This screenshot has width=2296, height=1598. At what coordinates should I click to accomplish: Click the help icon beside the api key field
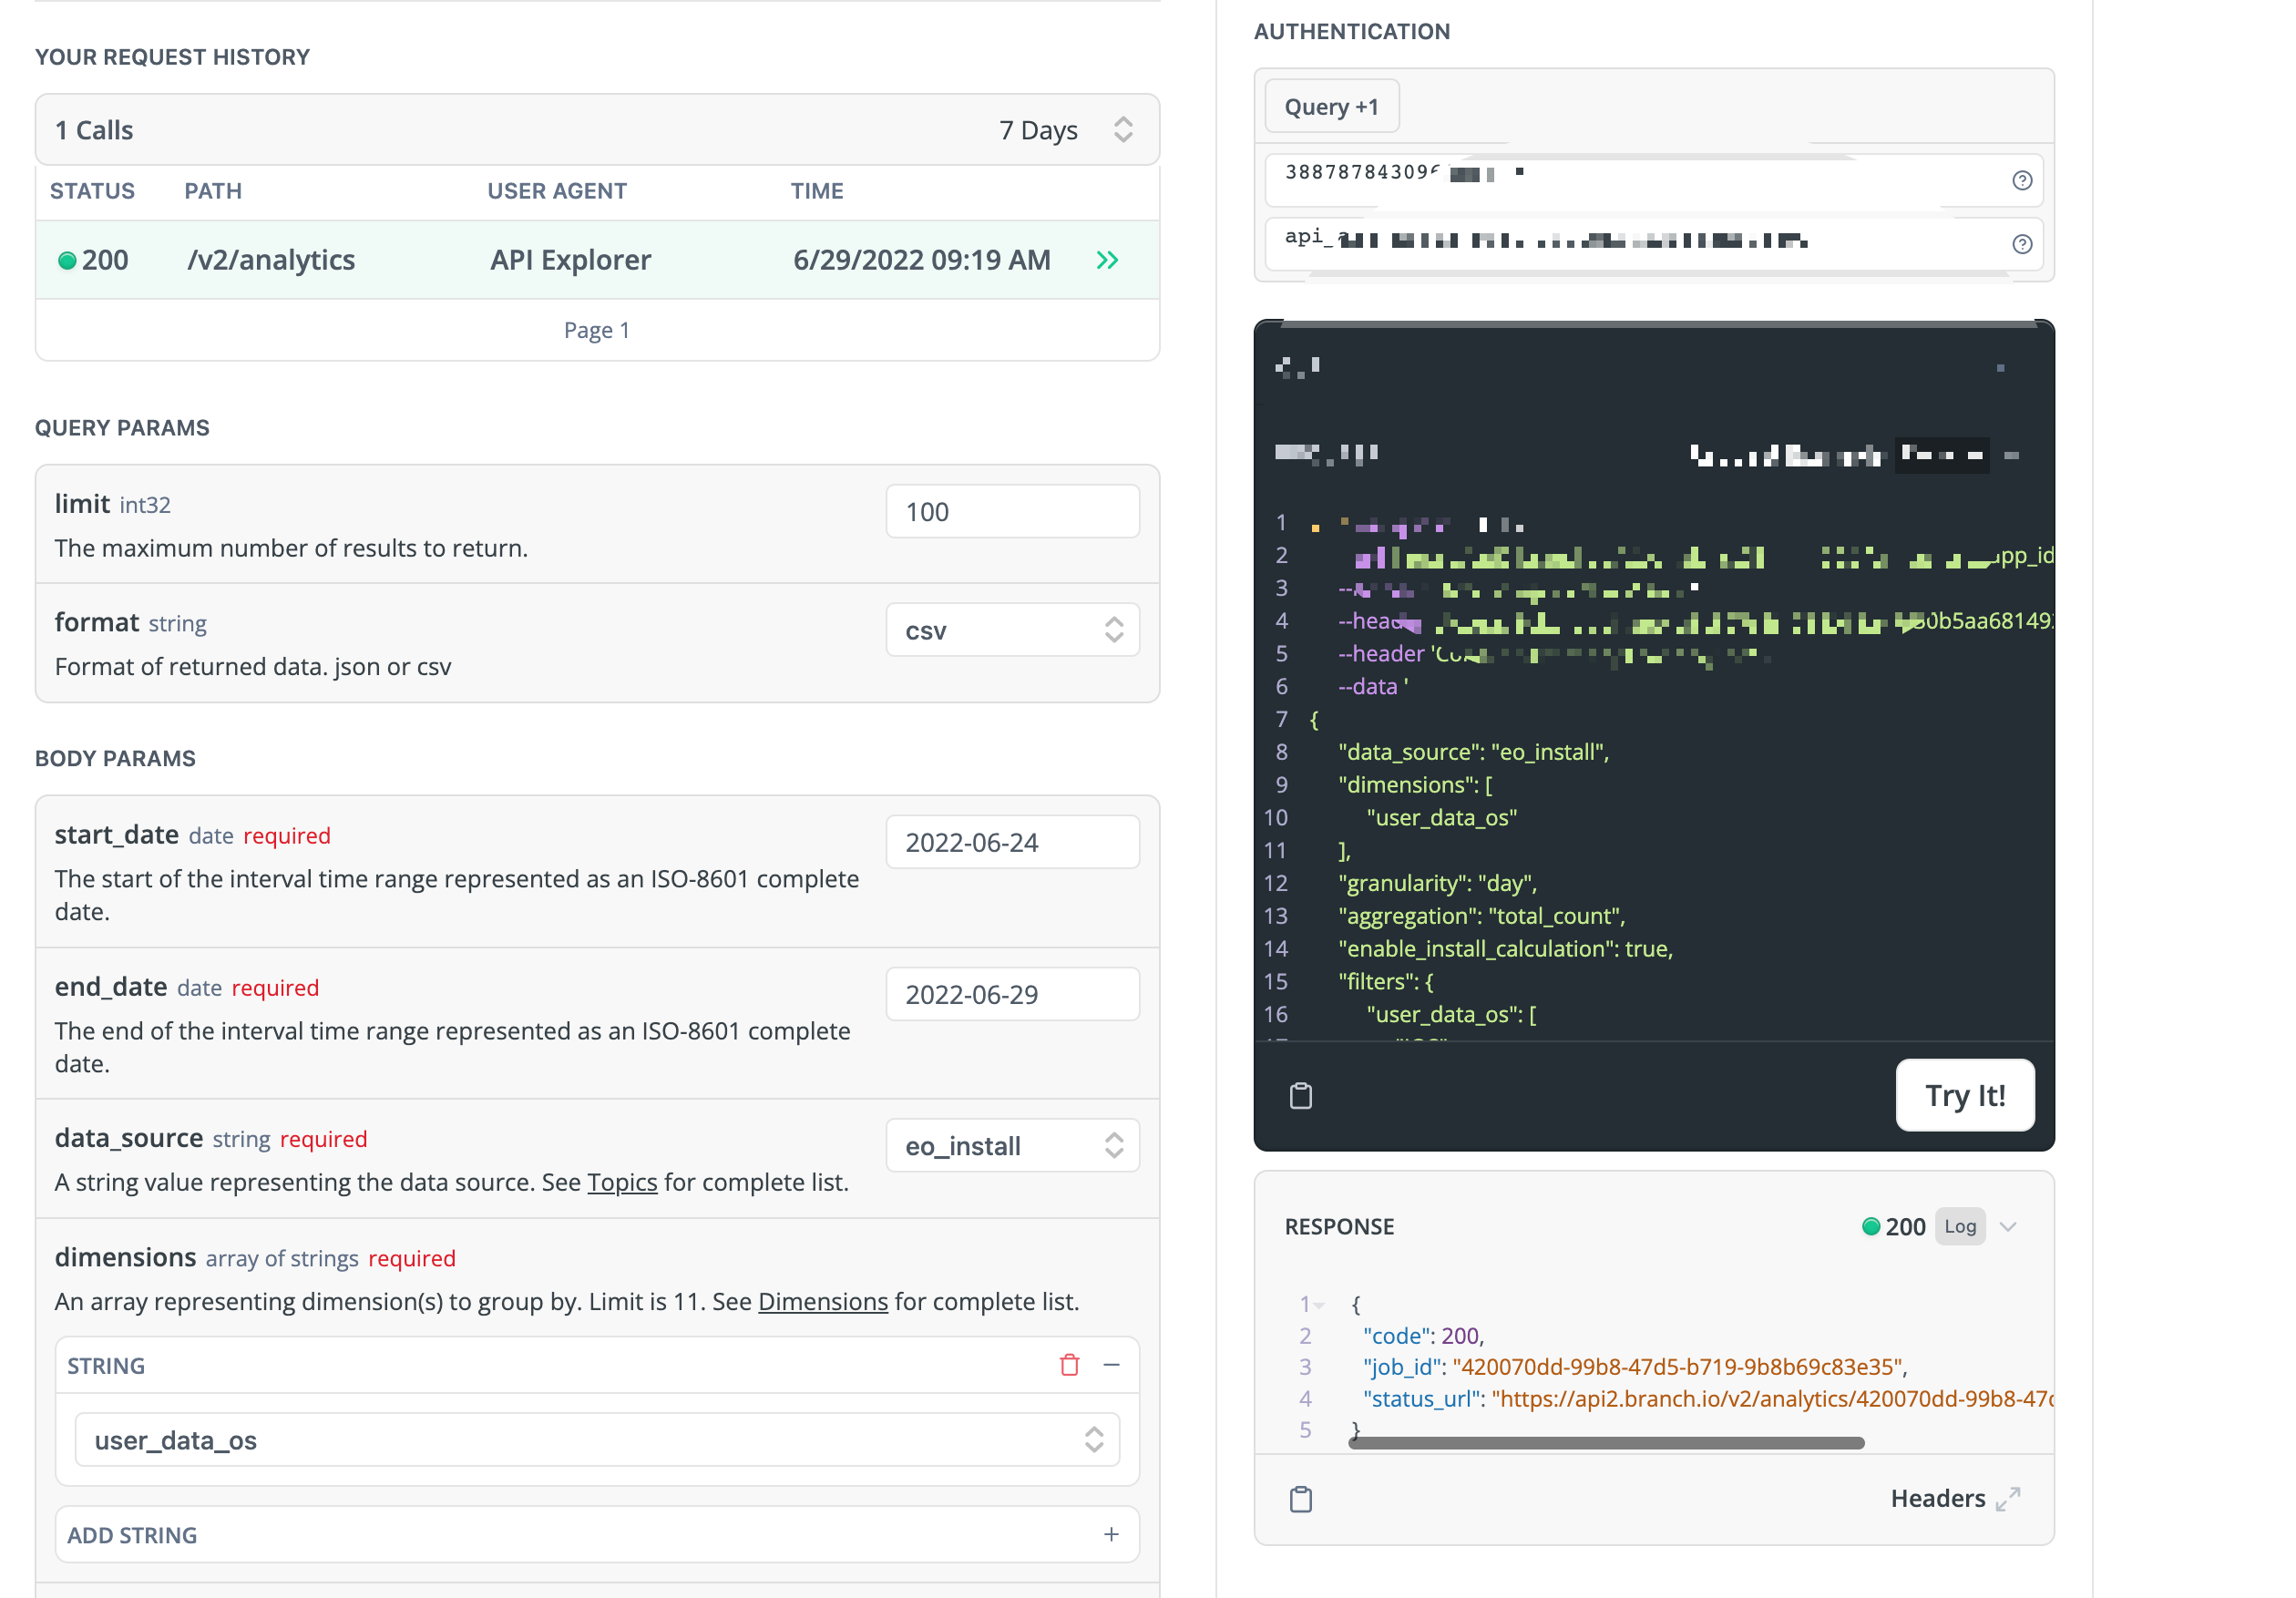2021,244
